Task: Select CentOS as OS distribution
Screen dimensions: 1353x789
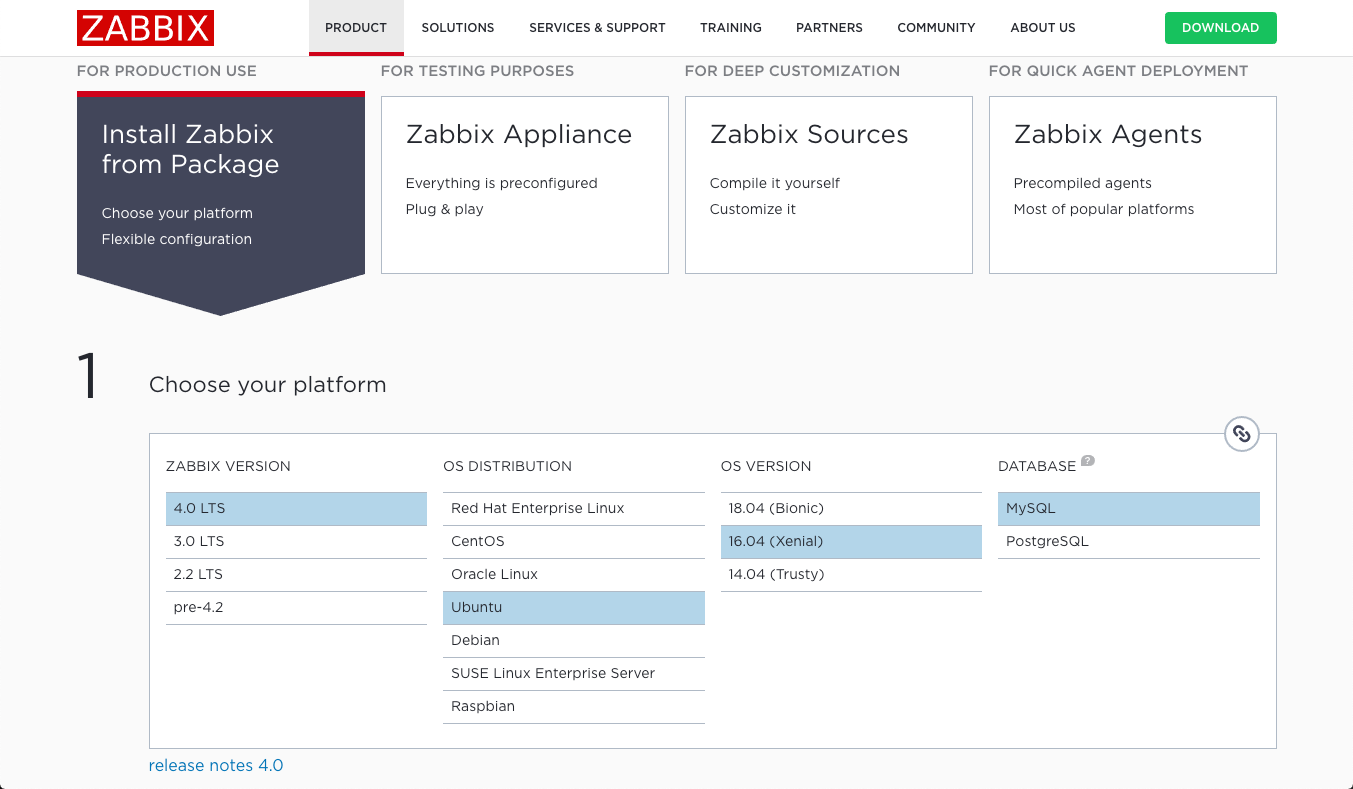Action: [x=573, y=541]
